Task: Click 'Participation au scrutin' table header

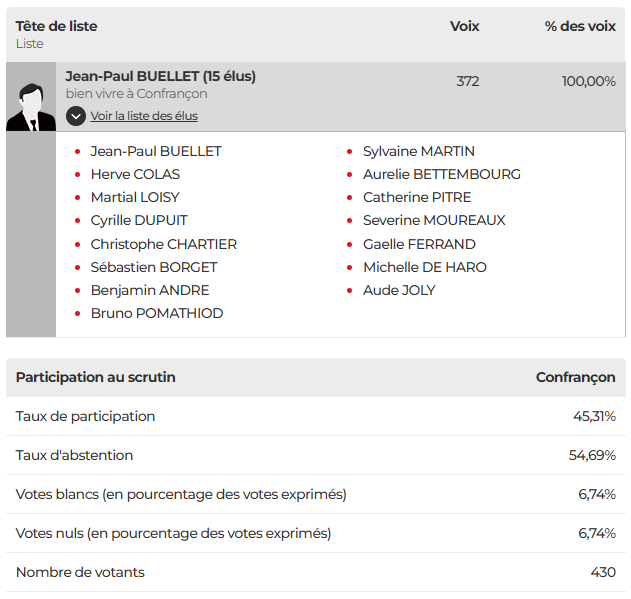Action: tap(96, 377)
